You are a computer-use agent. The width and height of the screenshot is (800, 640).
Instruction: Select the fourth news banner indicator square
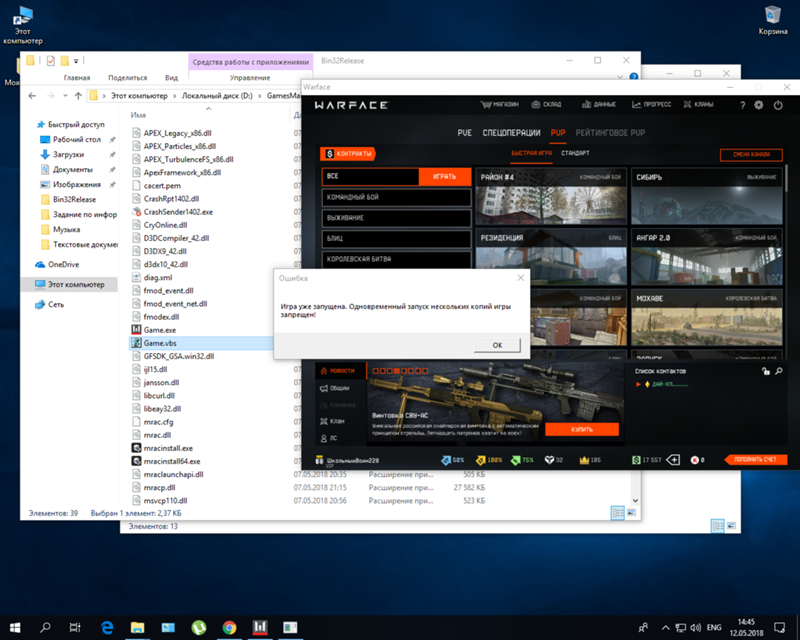point(396,371)
